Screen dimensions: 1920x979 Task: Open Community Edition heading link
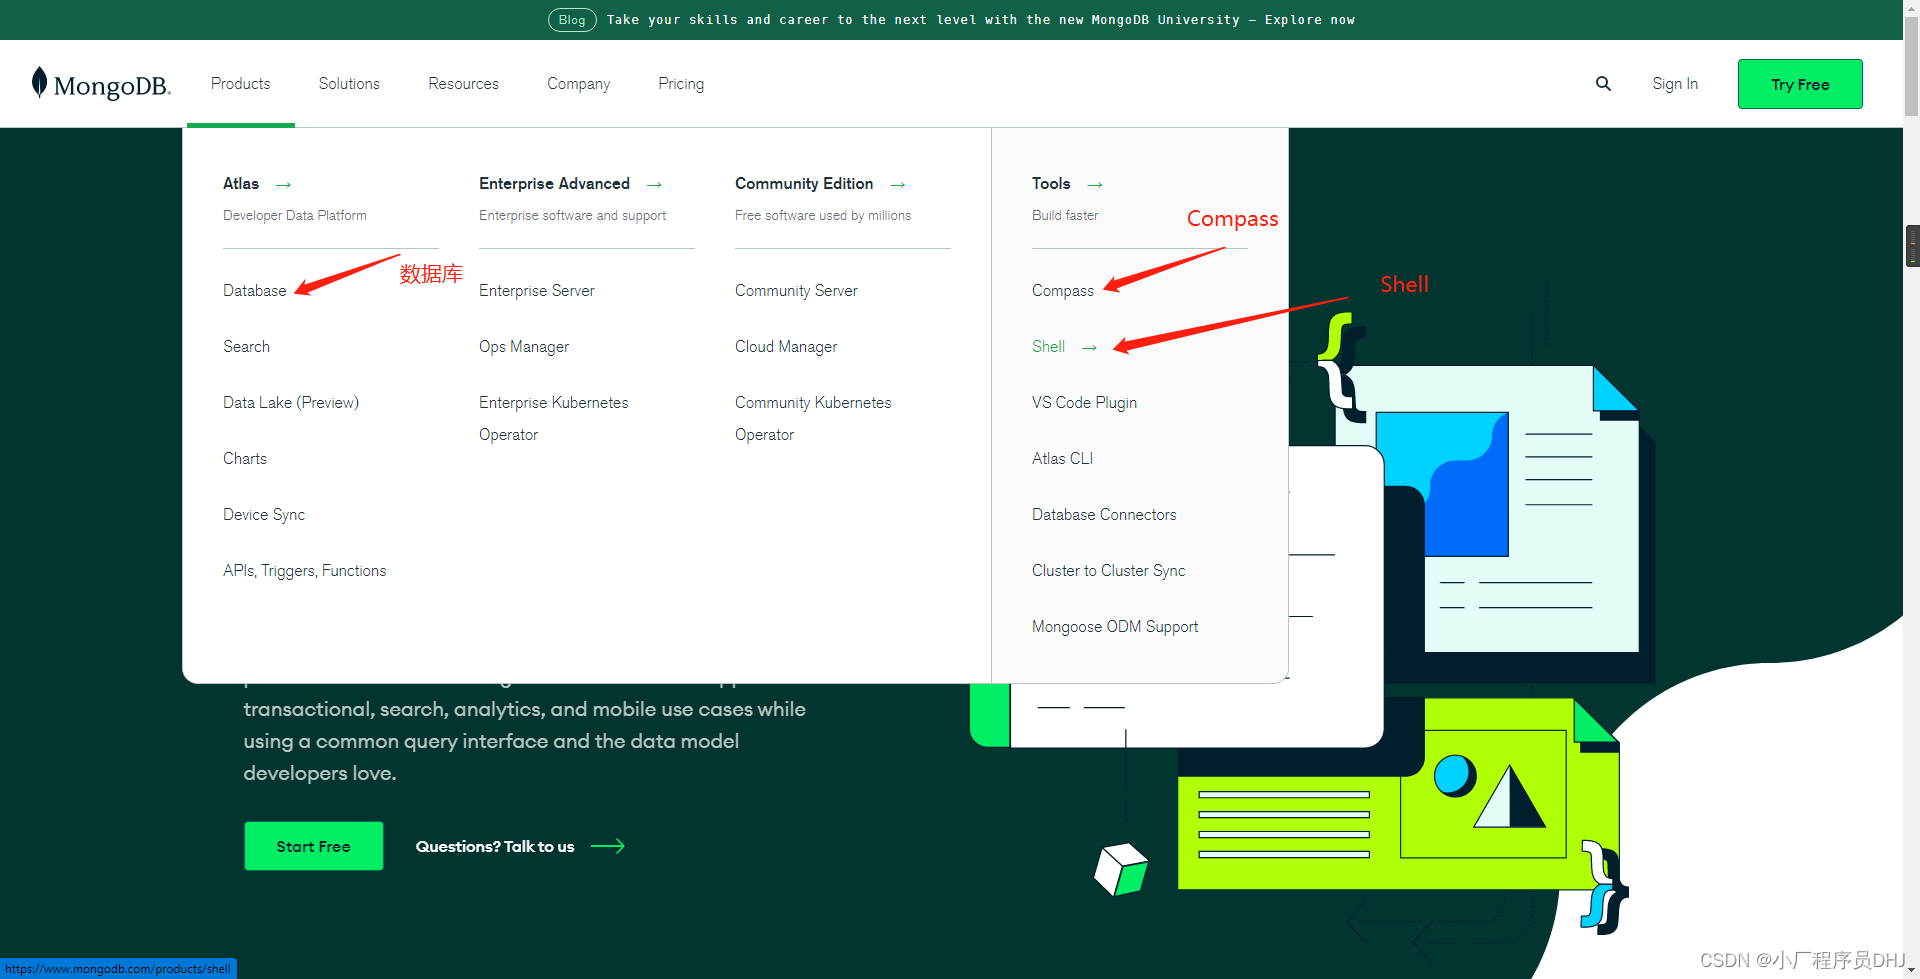point(804,184)
